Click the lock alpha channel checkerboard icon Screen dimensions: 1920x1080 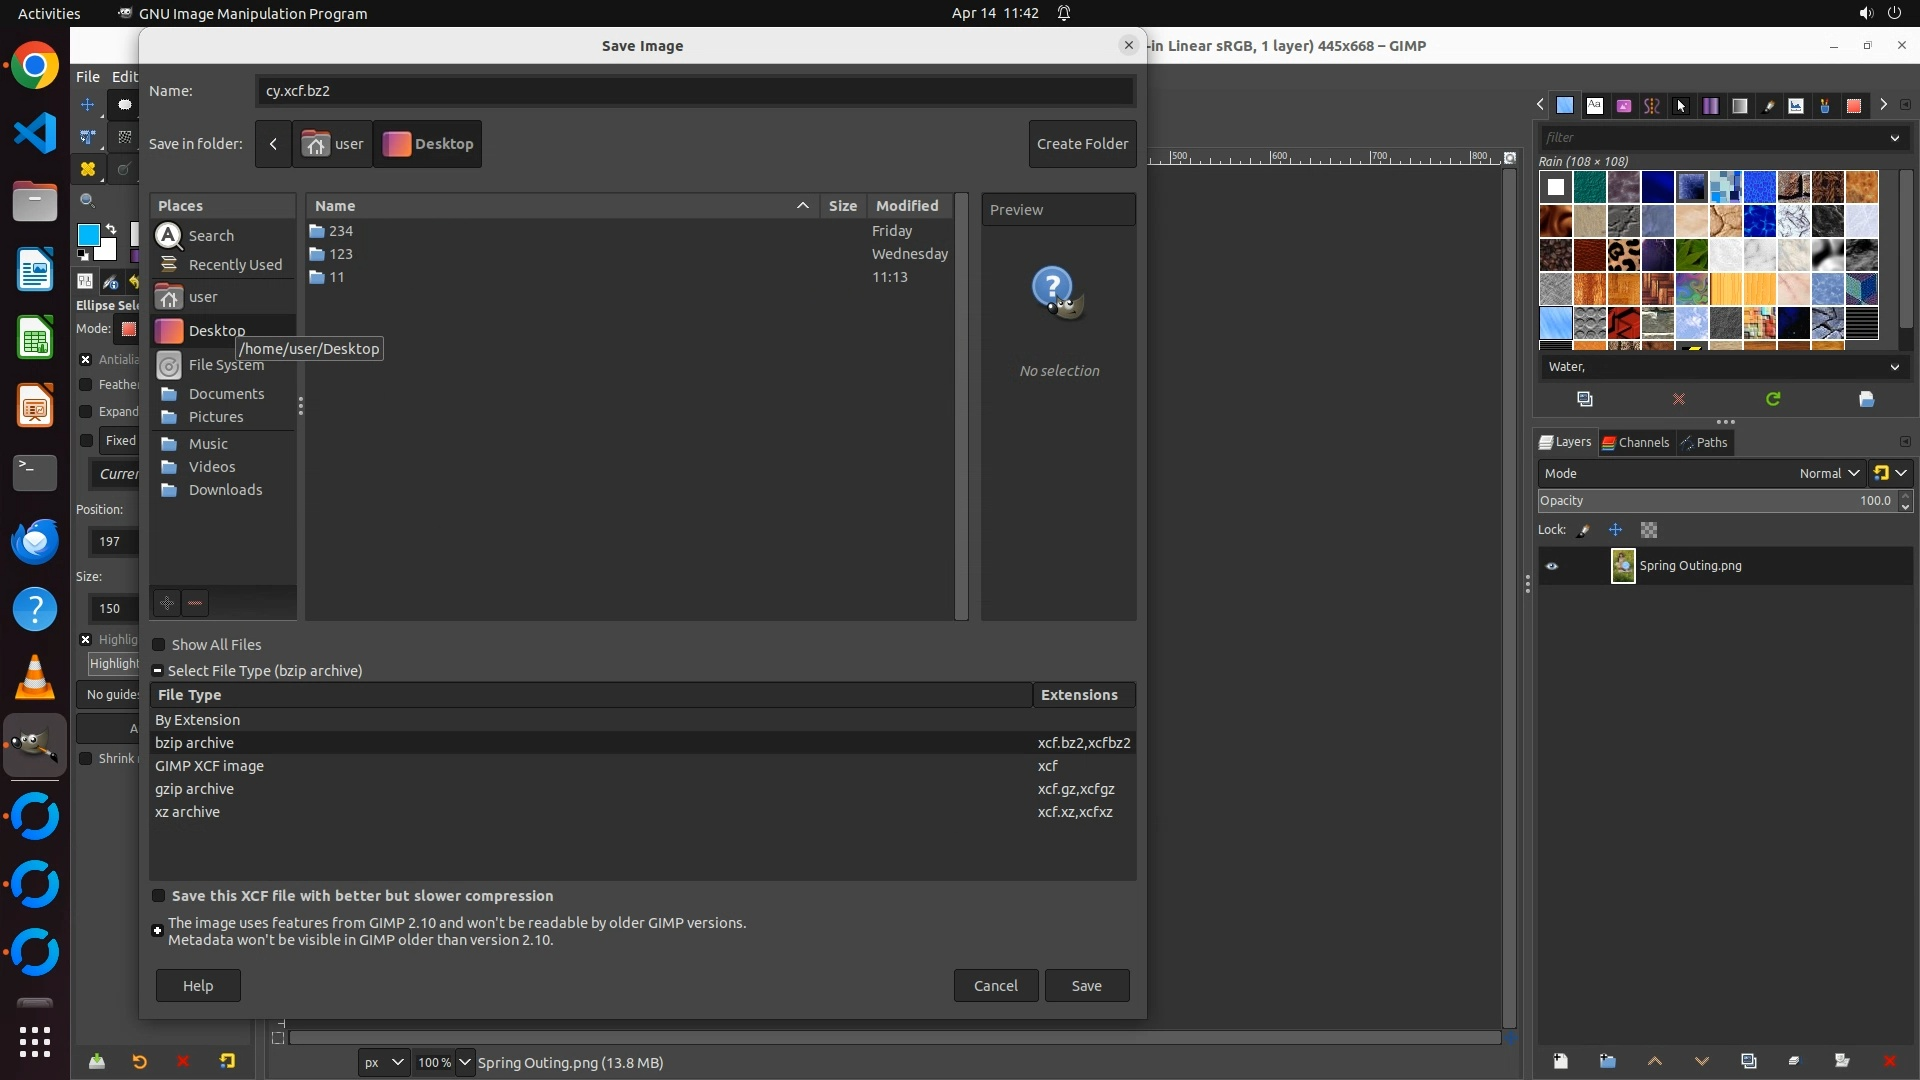[x=1649, y=530]
